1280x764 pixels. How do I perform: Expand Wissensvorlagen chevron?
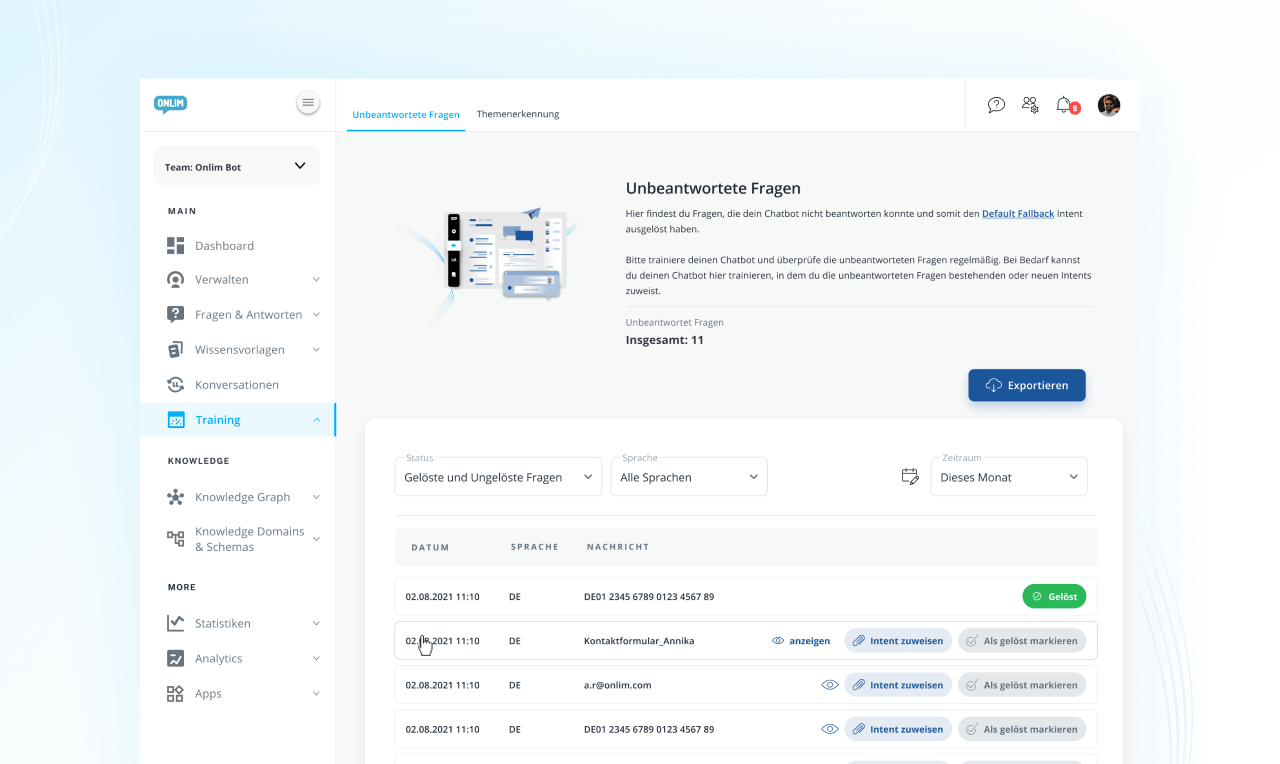pyautogui.click(x=316, y=350)
